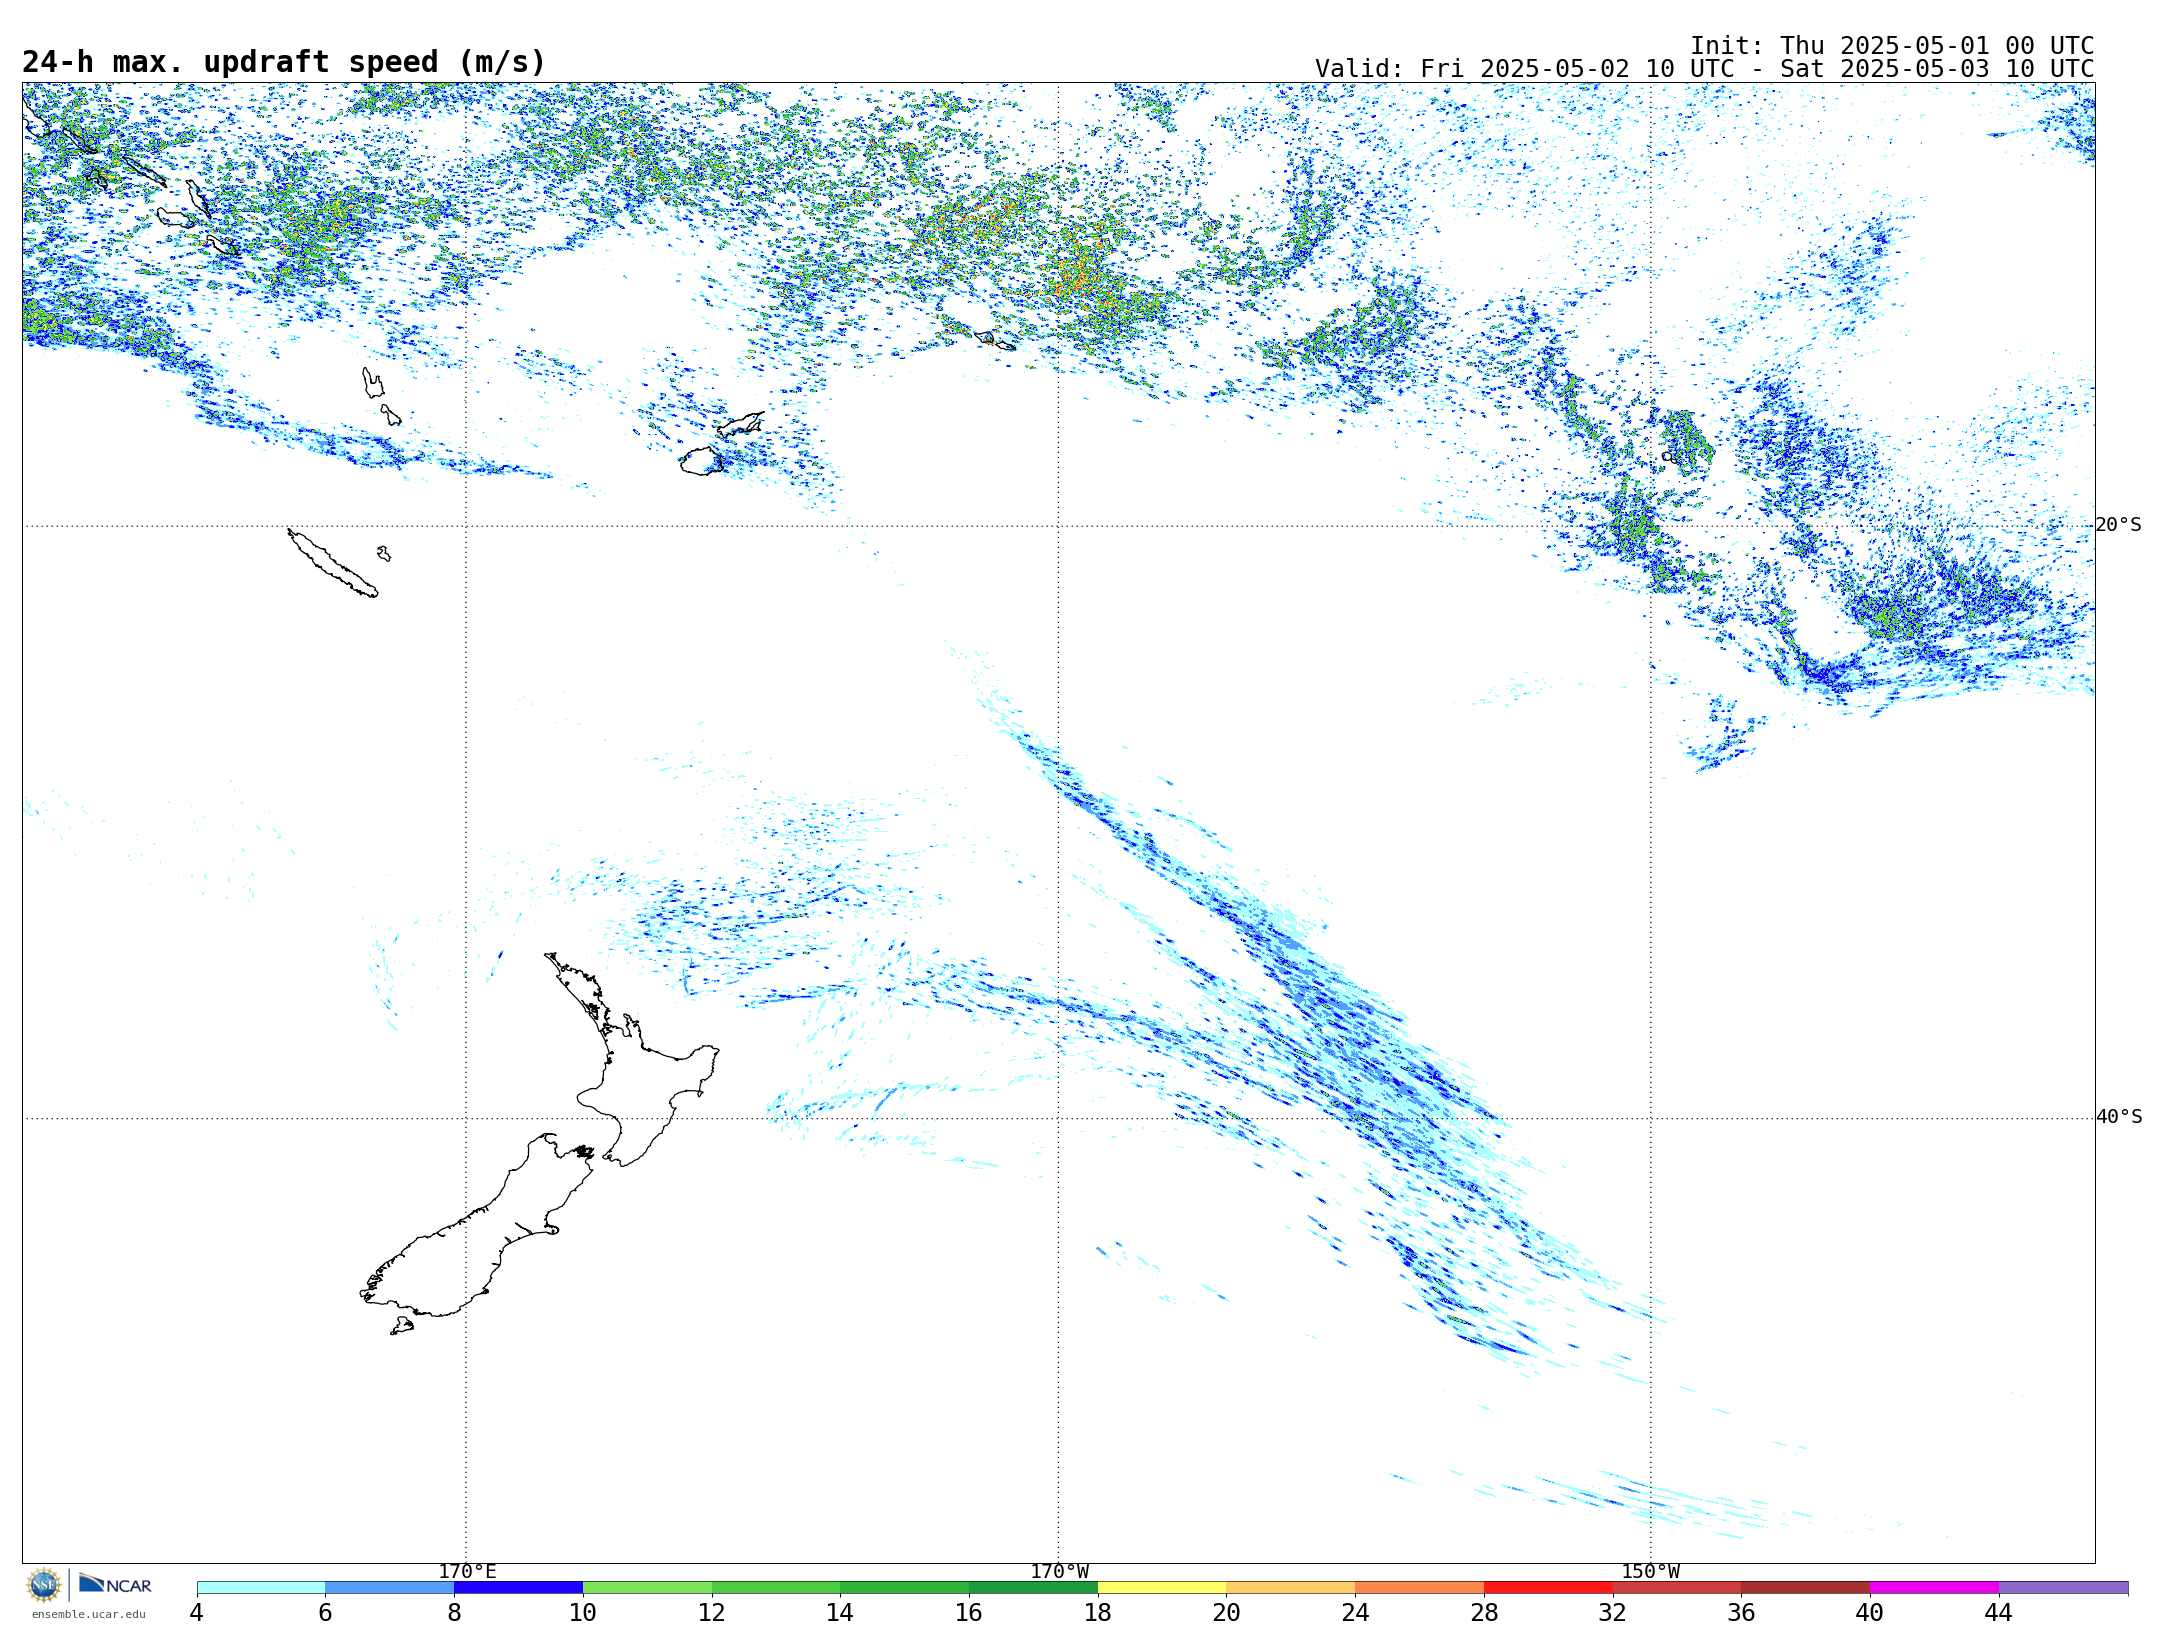2160x1626 pixels.
Task: Click the Init: Thu 2025-05-01 00 UTC text
Action: point(1892,46)
